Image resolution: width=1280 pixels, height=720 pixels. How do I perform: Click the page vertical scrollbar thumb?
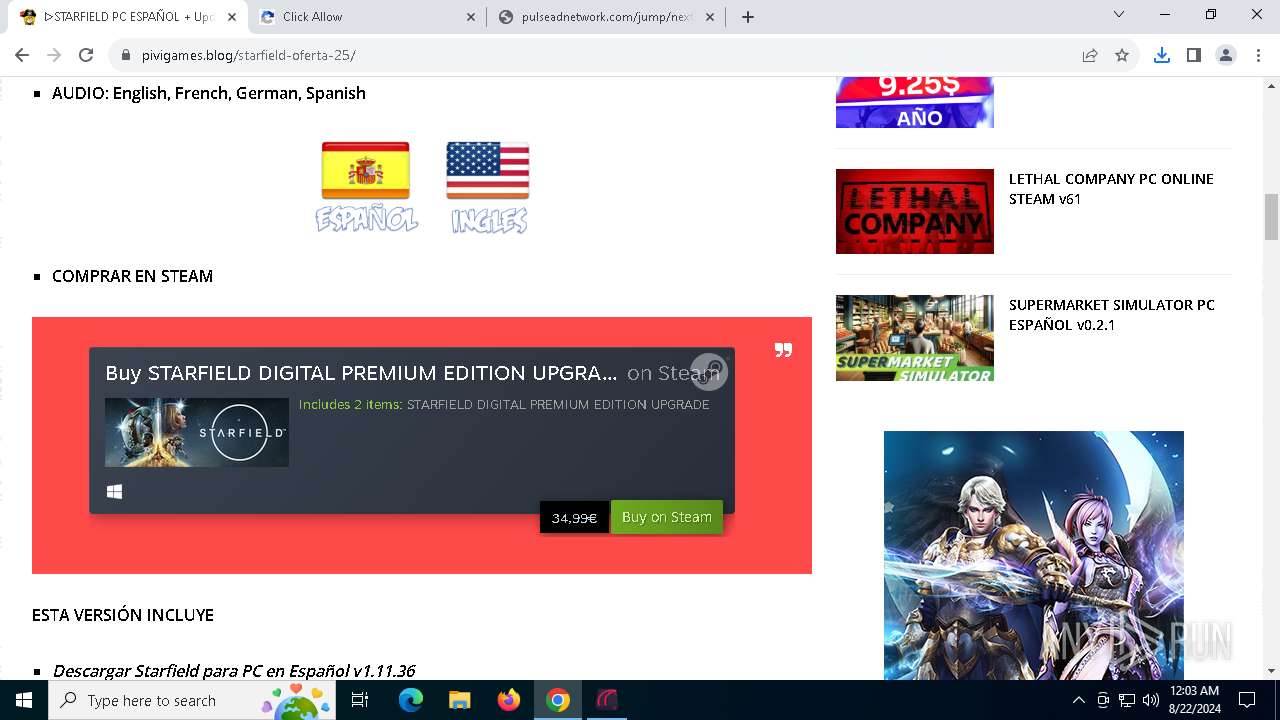(x=1271, y=217)
